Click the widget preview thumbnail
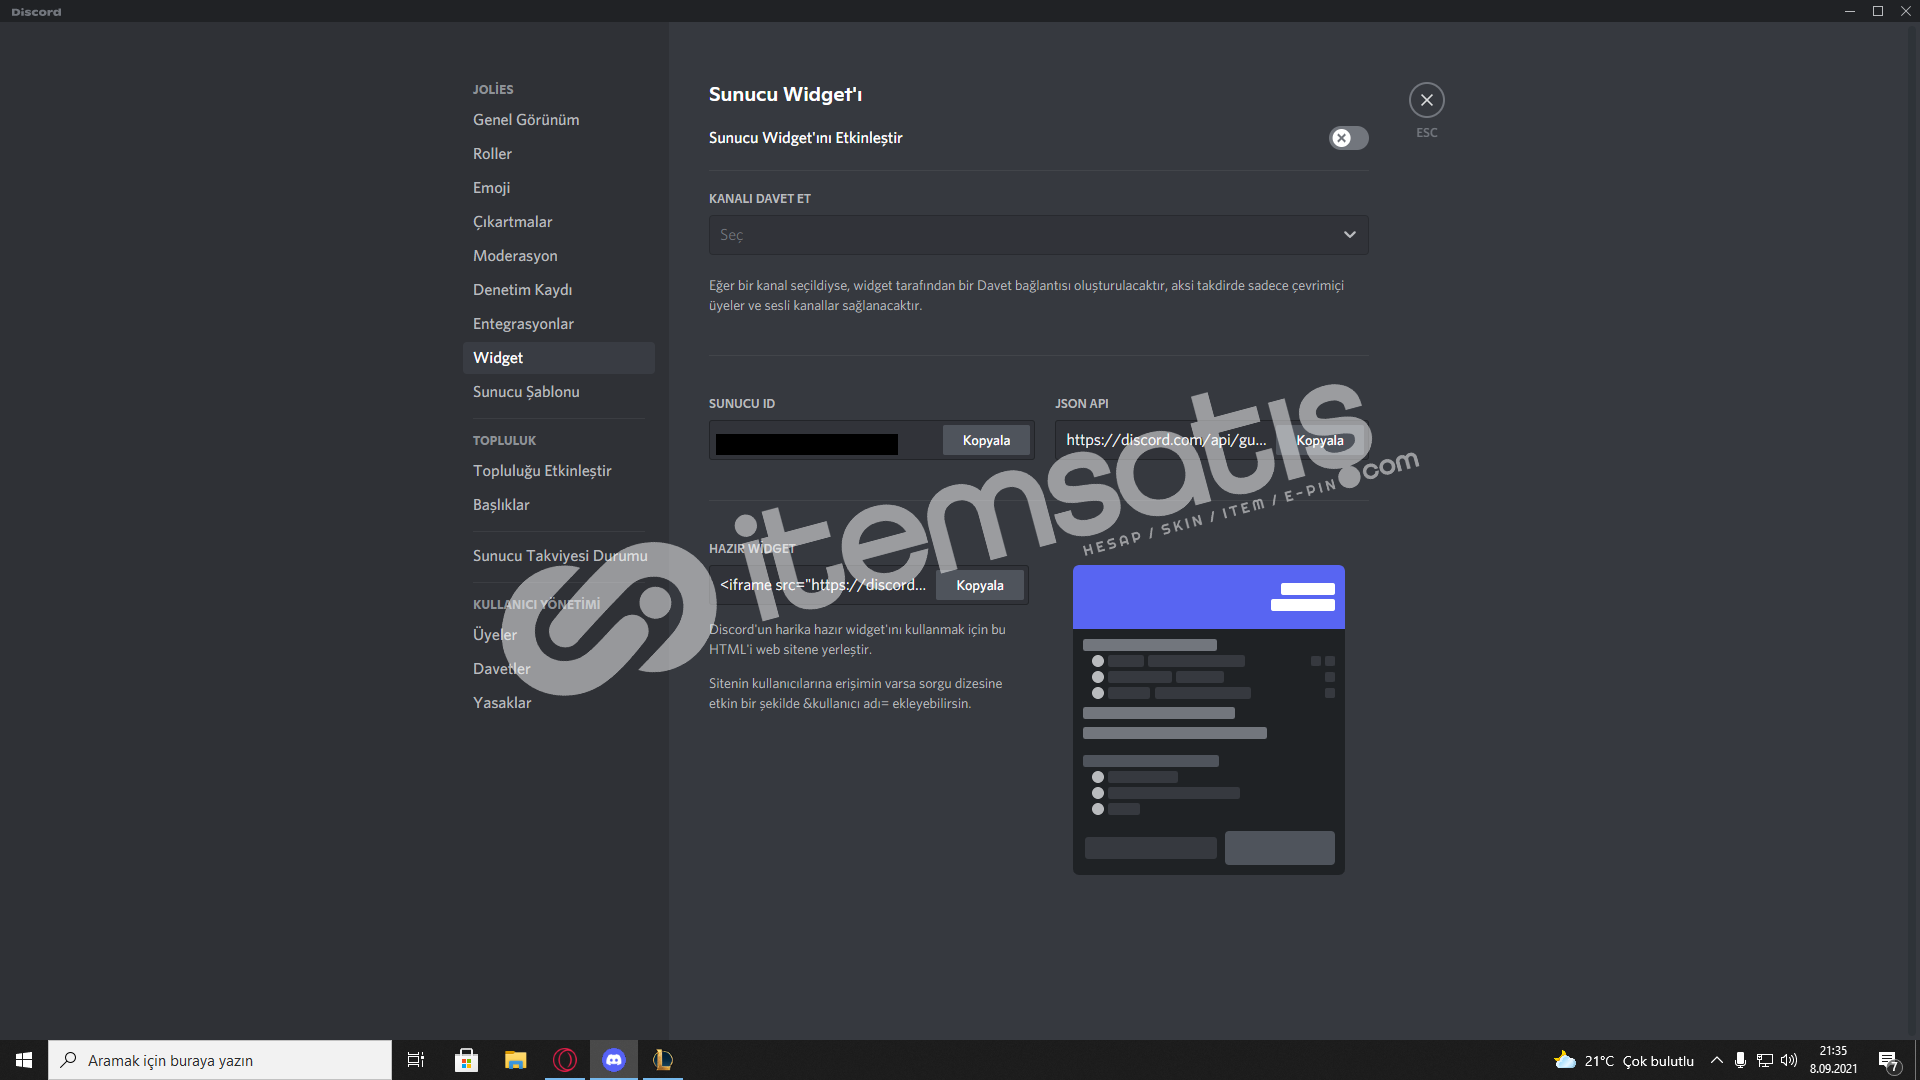The image size is (1920, 1080). [x=1208, y=720]
